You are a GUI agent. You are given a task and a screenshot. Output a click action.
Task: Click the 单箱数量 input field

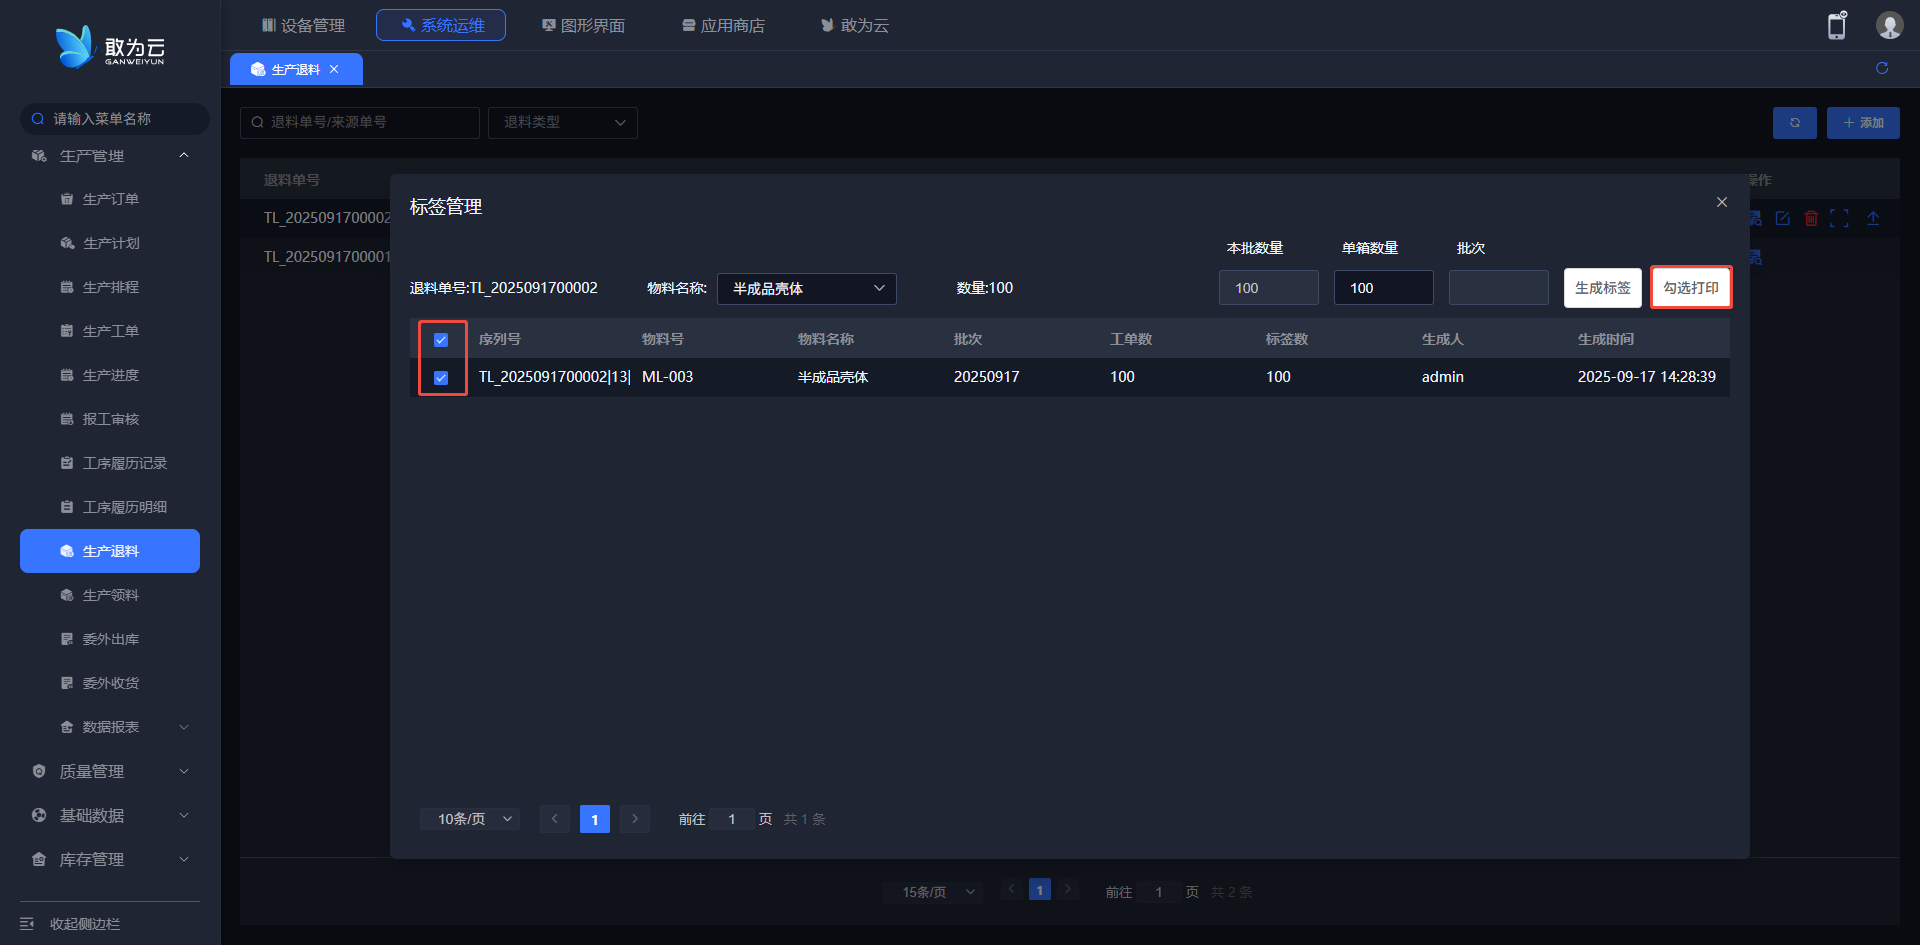[1383, 288]
